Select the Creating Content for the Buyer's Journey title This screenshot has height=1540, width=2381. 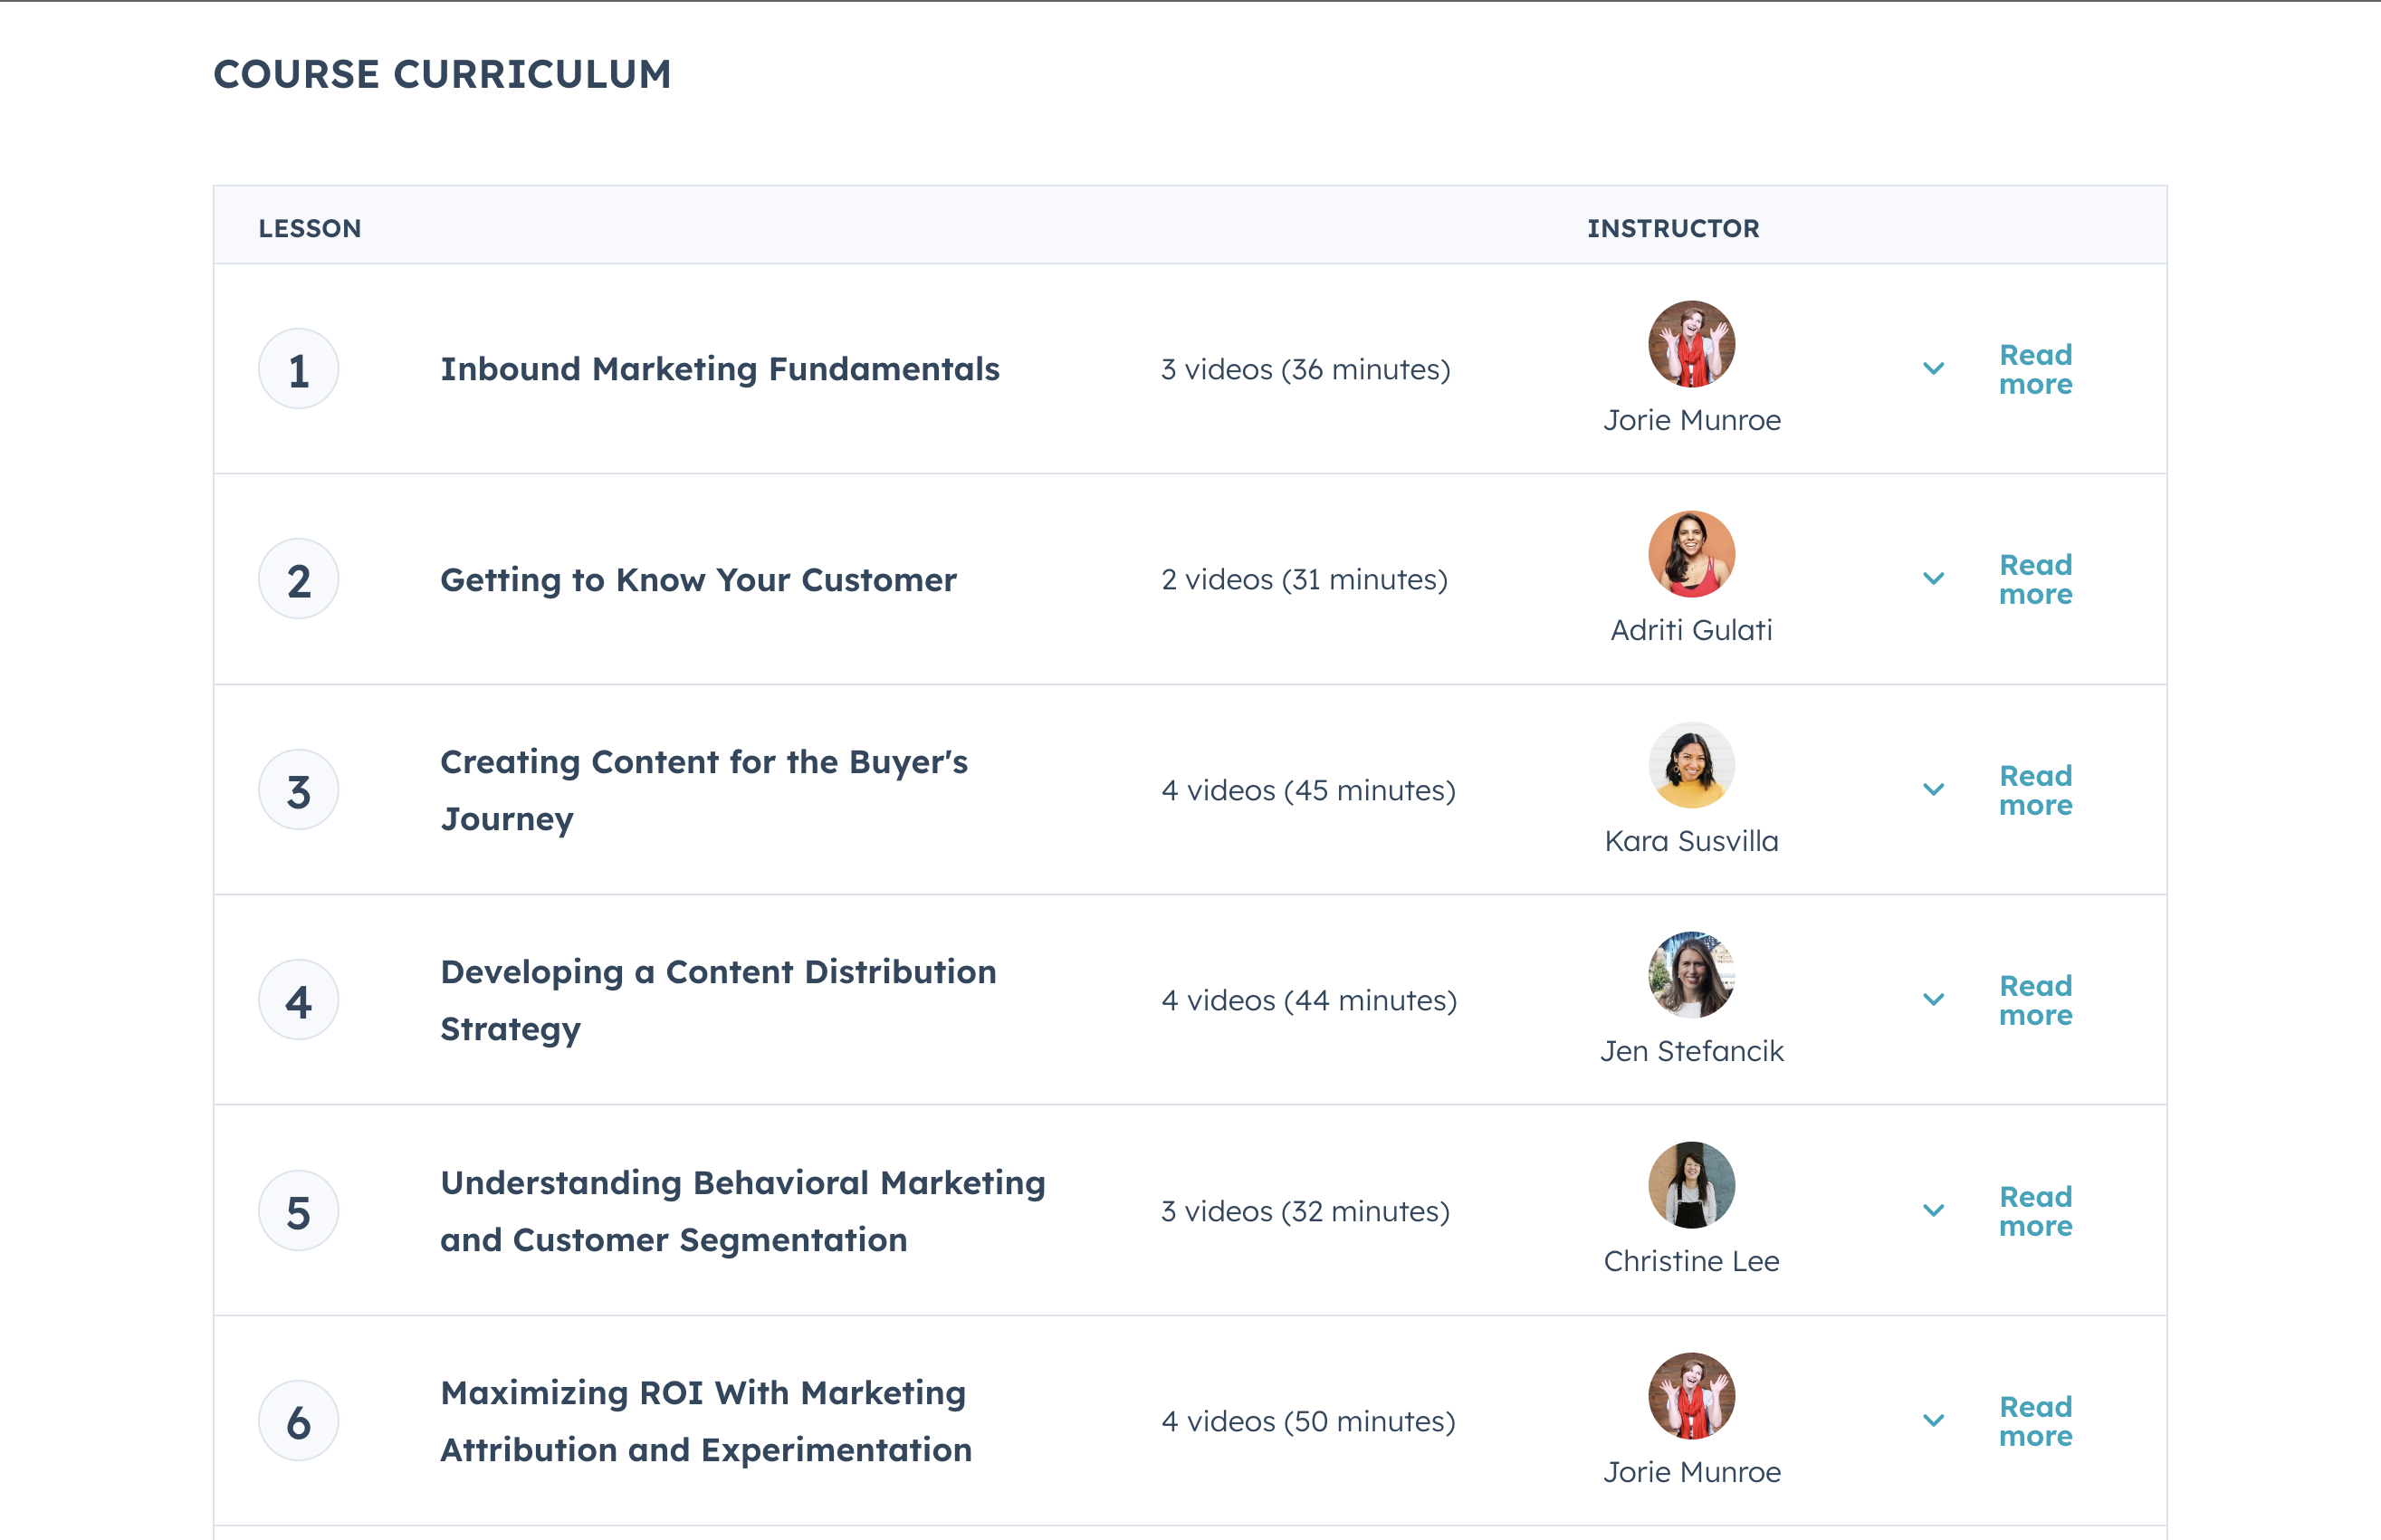tap(703, 790)
